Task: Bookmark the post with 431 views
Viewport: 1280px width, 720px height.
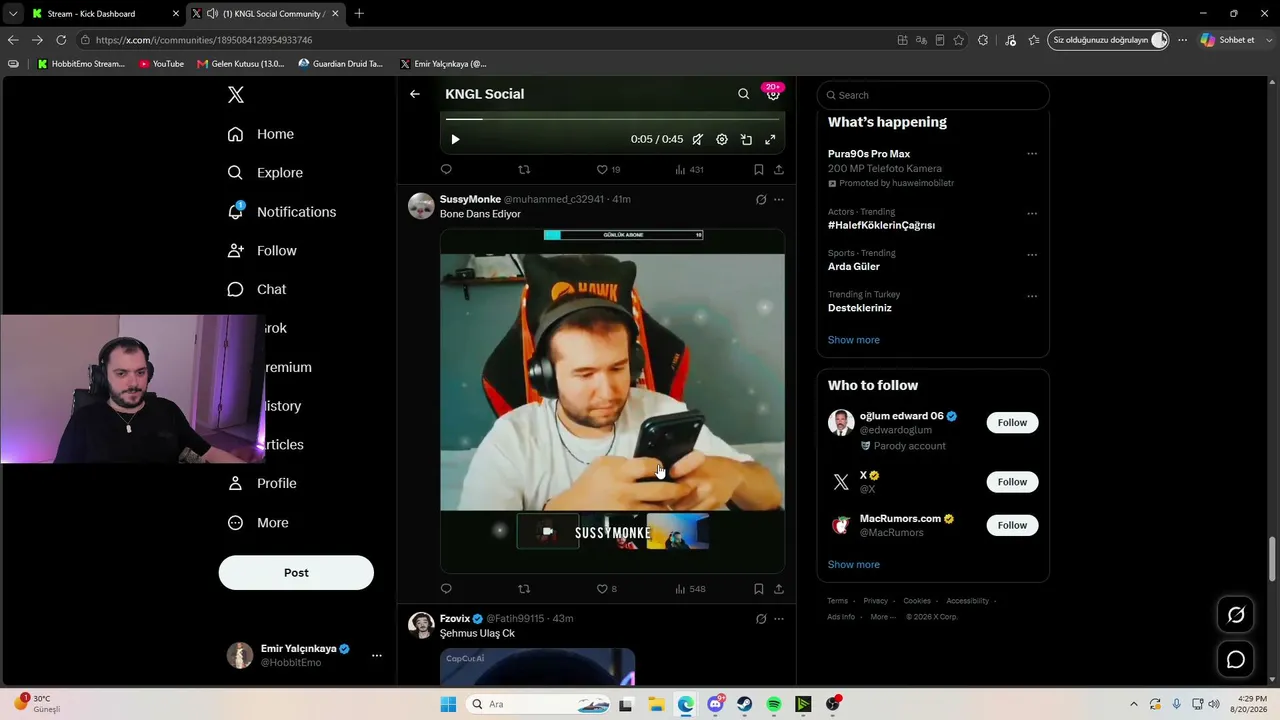Action: [x=759, y=170]
